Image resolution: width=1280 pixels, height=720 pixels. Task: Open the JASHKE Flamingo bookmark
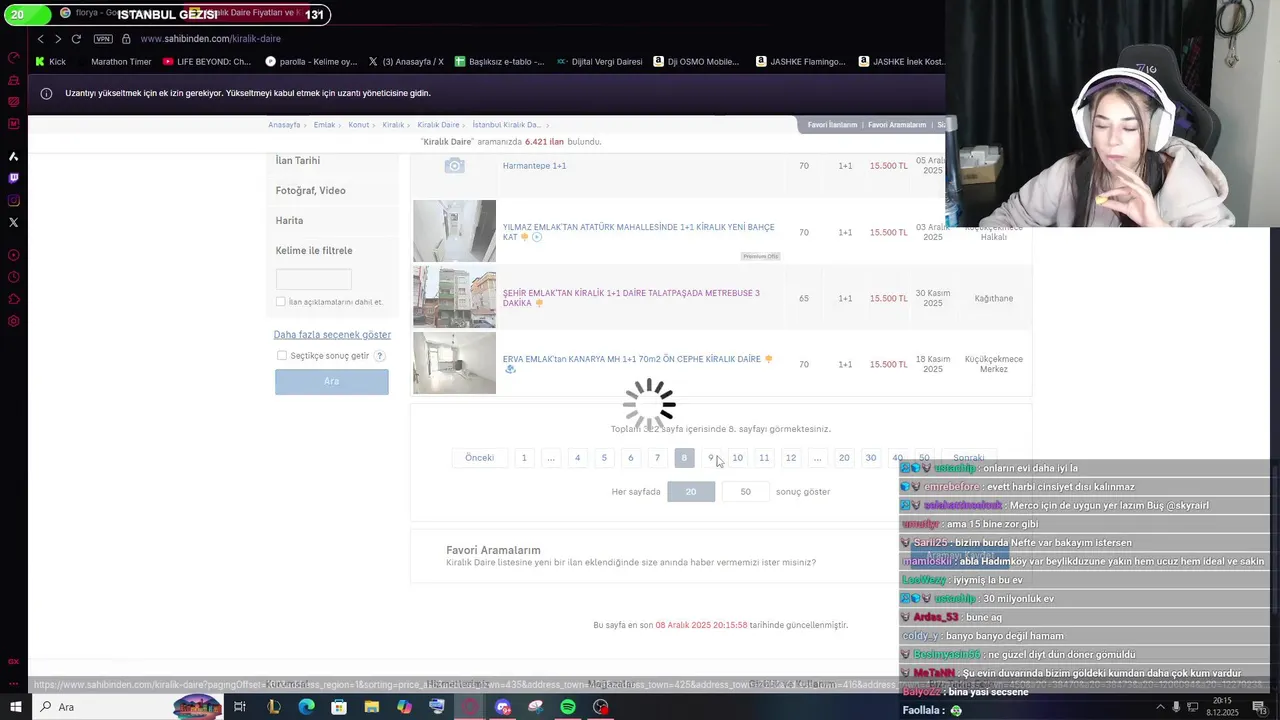pyautogui.click(x=800, y=62)
